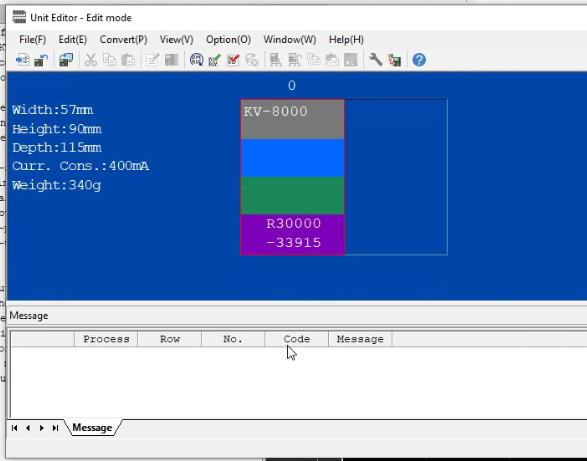Click the Depth:115mm text
The height and width of the screenshot is (461, 587).
pyautogui.click(x=57, y=148)
